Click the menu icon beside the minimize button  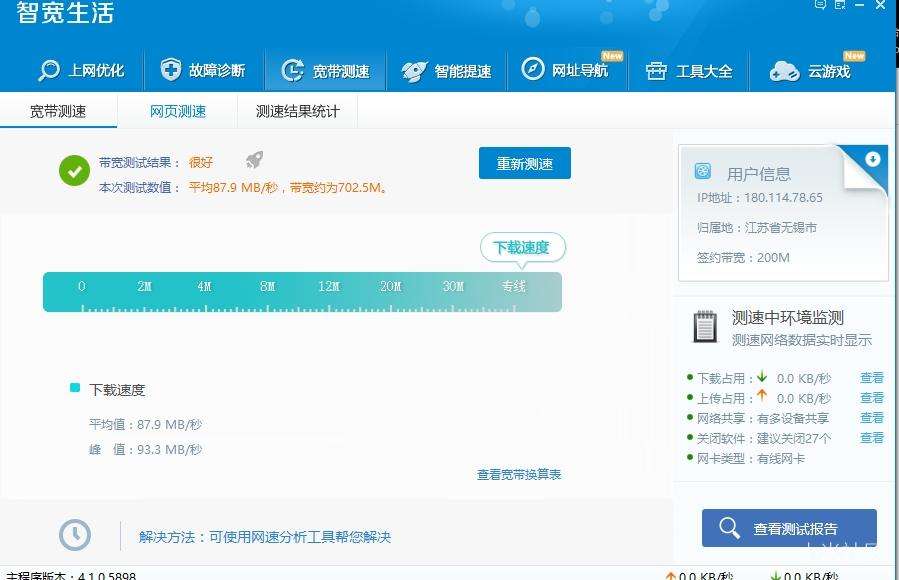pos(840,5)
